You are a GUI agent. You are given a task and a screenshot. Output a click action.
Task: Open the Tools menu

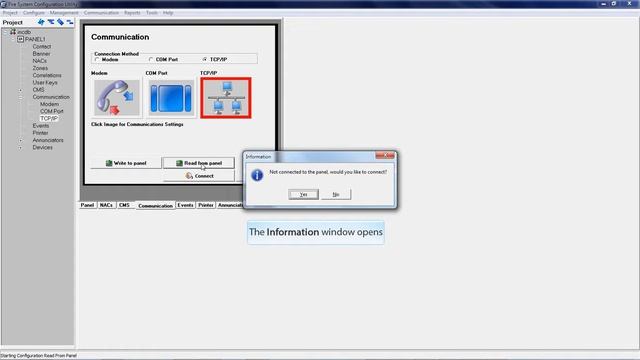[x=152, y=13]
